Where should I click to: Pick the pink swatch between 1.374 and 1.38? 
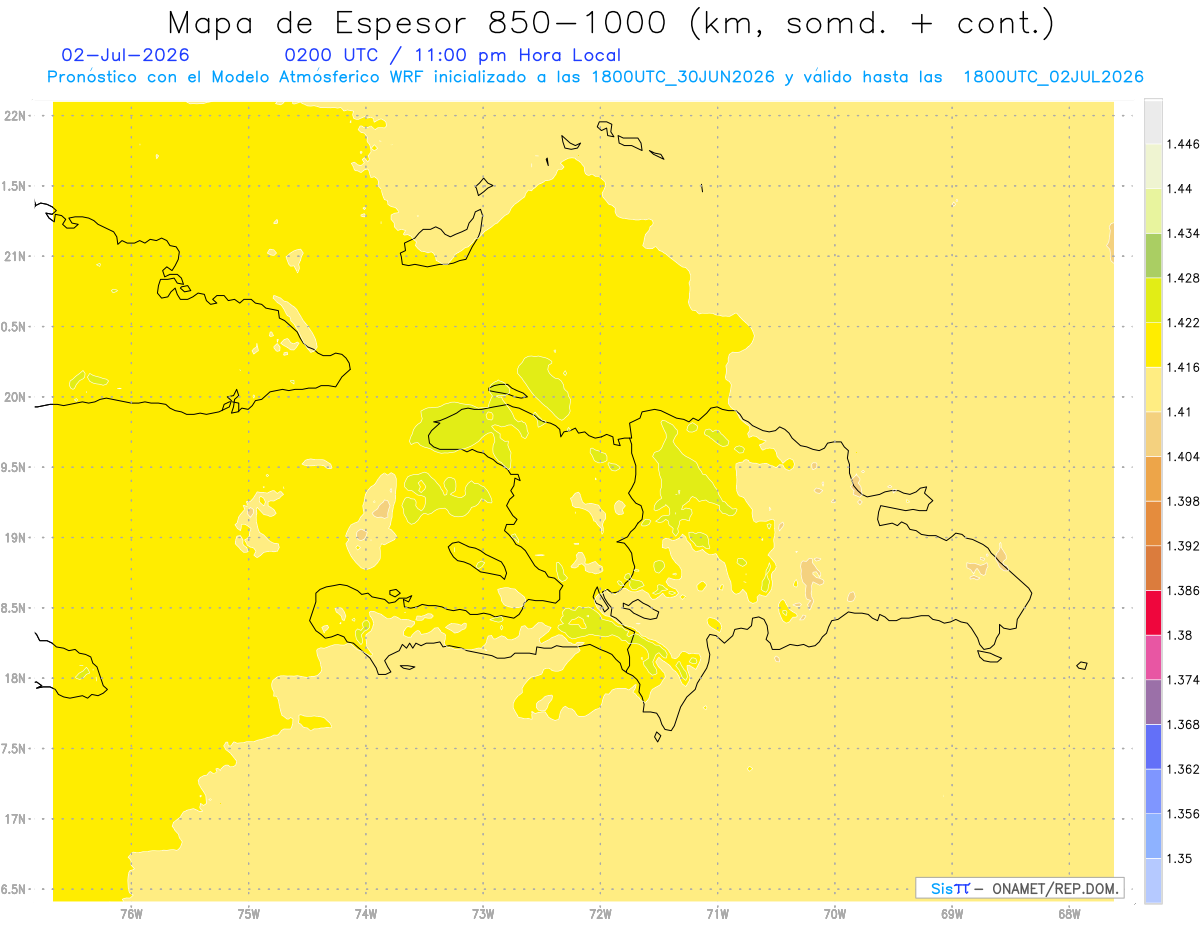1153,657
